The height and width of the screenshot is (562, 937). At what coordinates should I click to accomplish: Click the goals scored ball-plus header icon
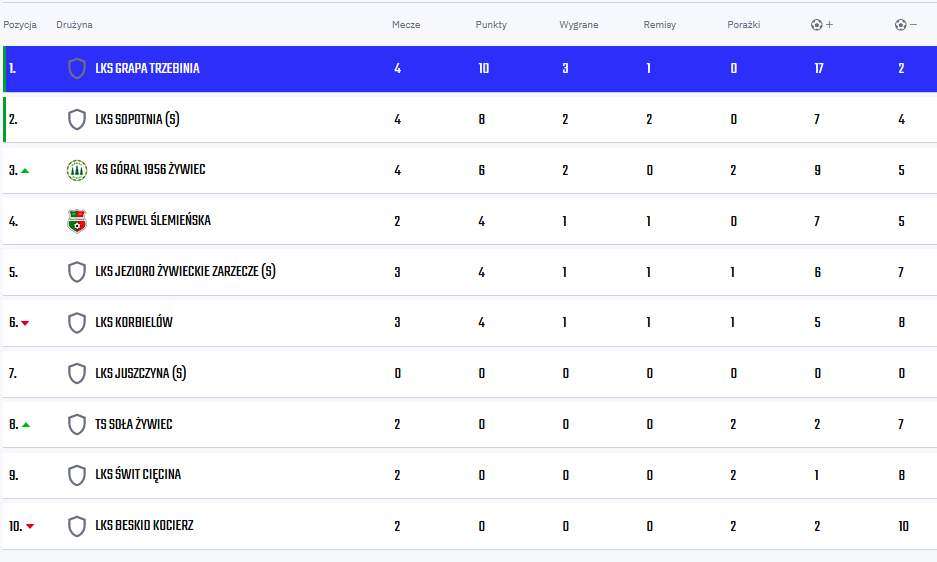point(822,25)
